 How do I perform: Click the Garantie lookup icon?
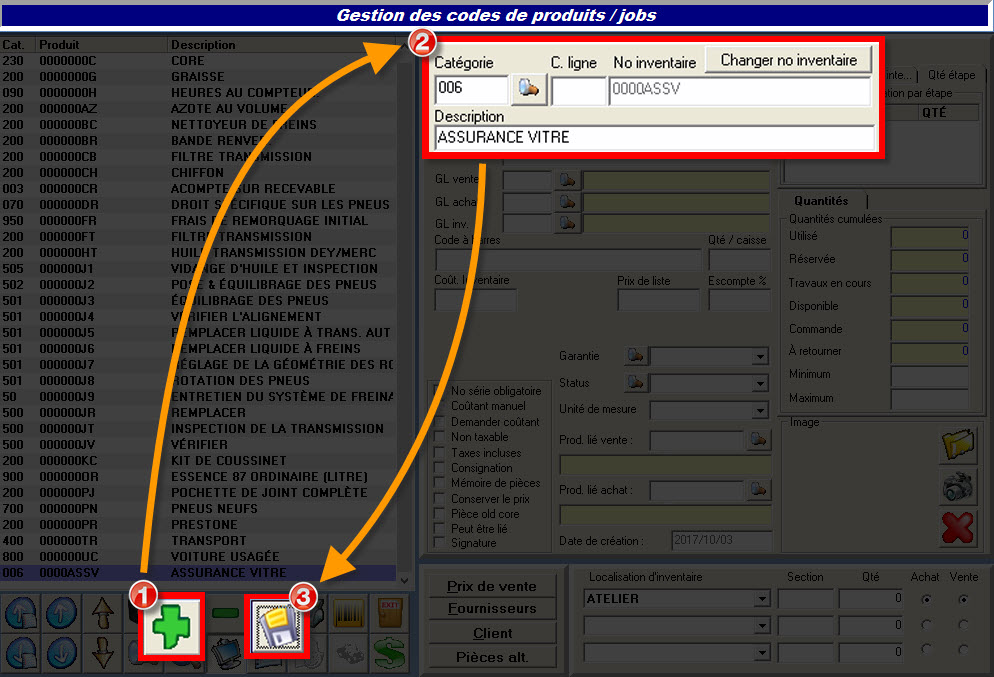635,356
